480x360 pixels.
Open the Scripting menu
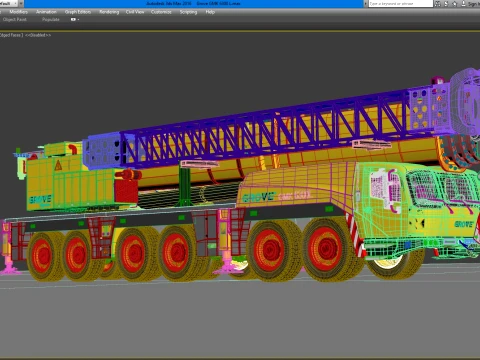(188, 12)
